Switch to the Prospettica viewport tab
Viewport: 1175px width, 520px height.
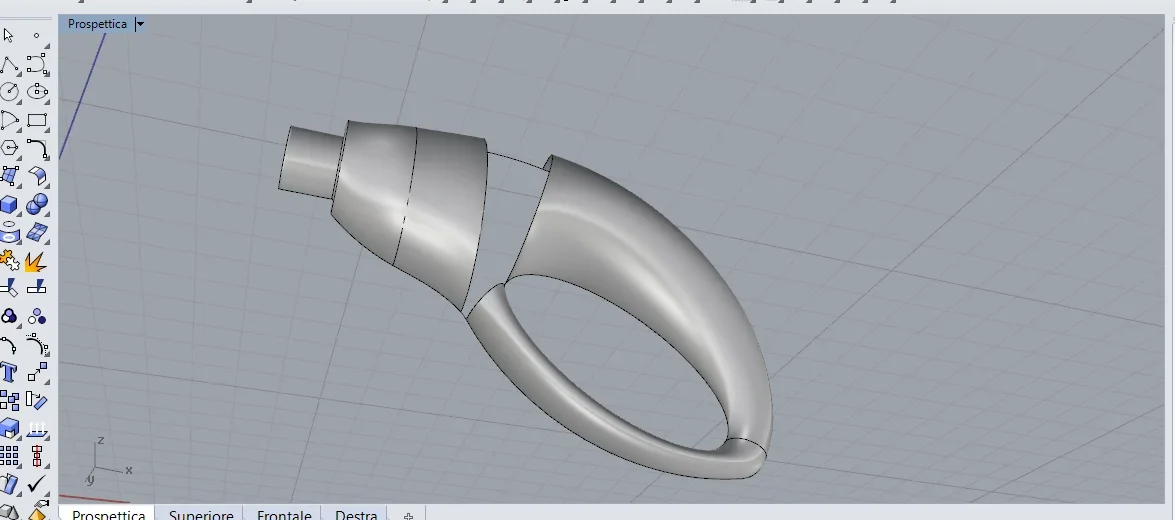click(x=109, y=515)
